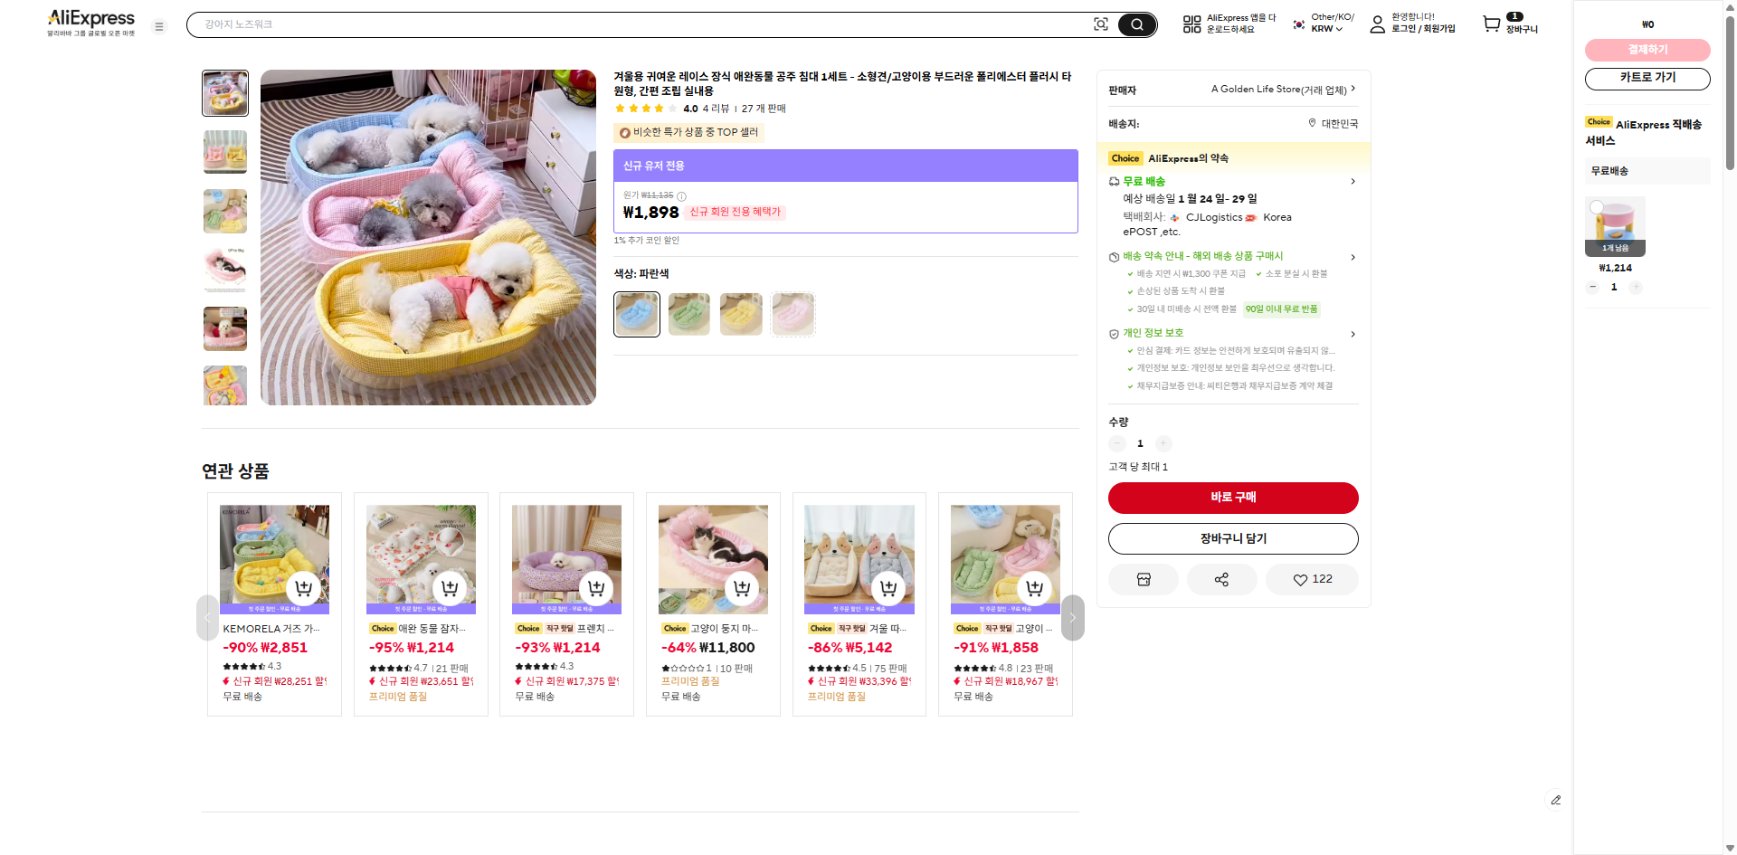Click the share icon button

tap(1221, 580)
